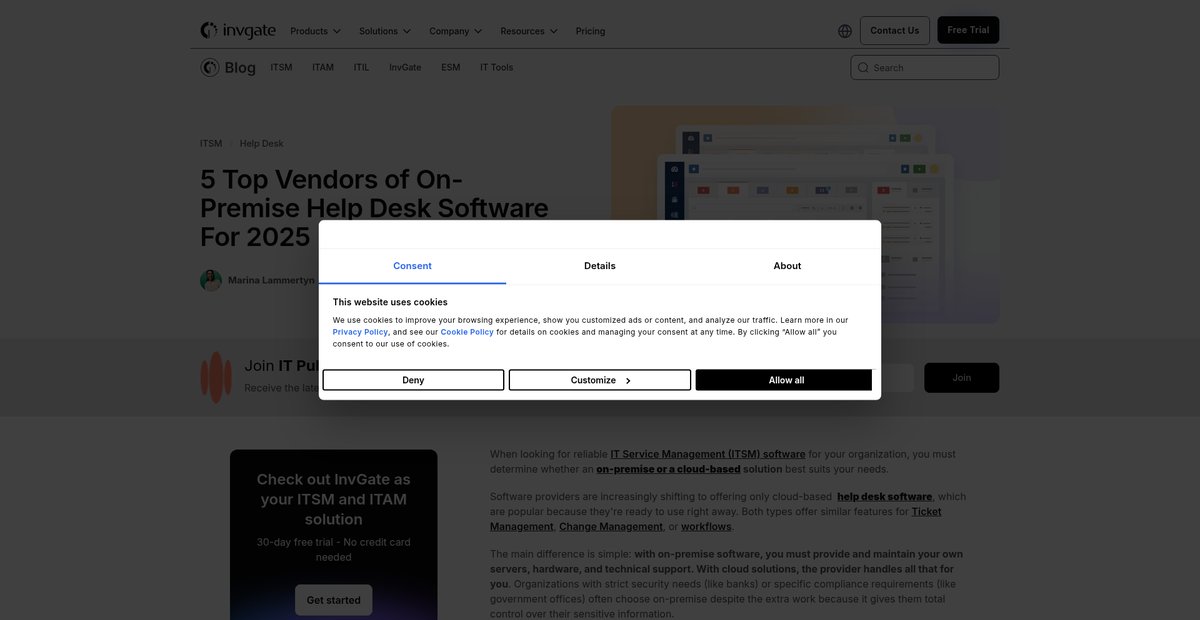This screenshot has width=1200, height=620.
Task: Select the ITAM blog category
Action: (x=323, y=67)
